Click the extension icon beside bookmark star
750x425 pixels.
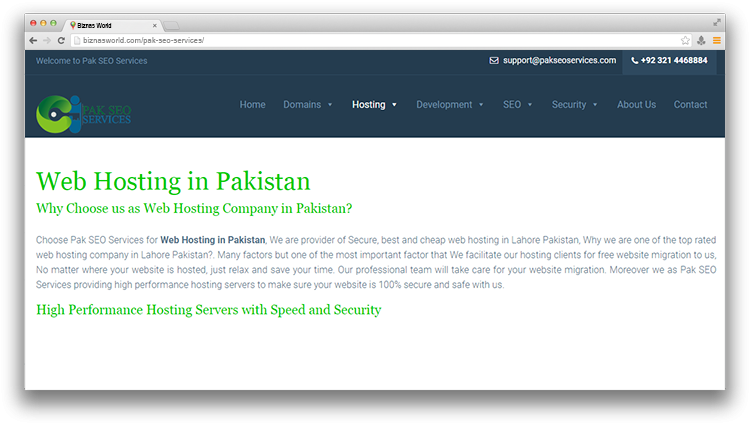(701, 40)
